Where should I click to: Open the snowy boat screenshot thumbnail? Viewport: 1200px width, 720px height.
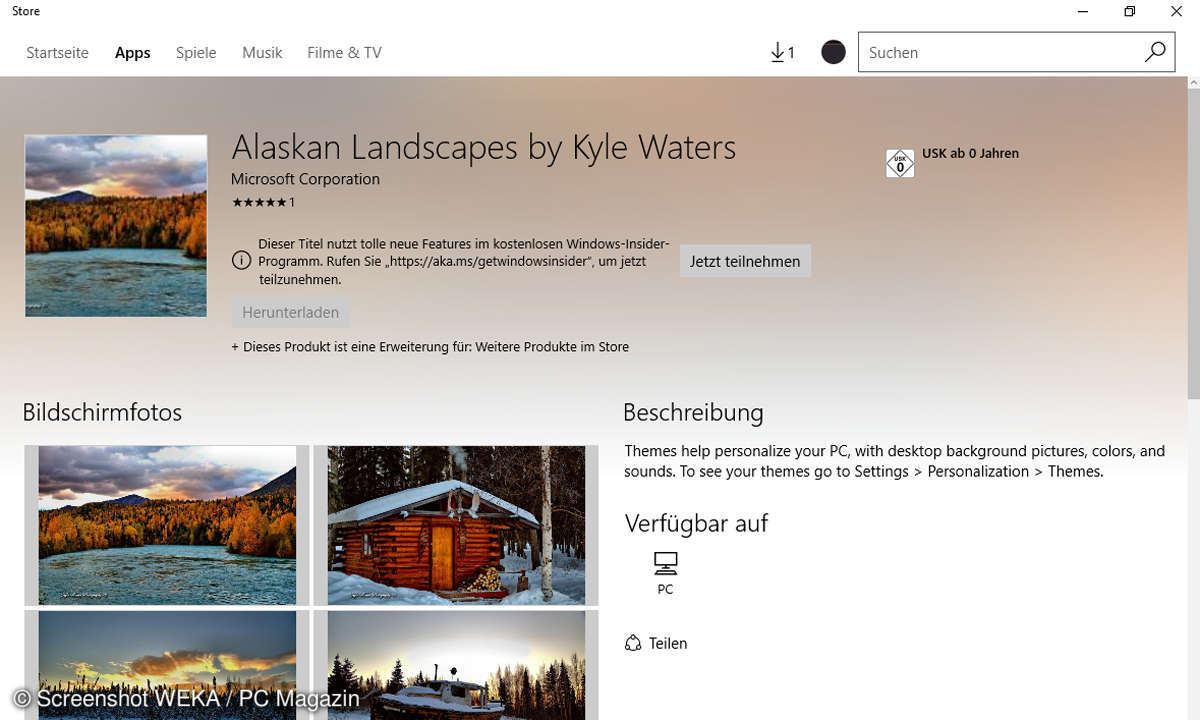pyautogui.click(x=456, y=665)
